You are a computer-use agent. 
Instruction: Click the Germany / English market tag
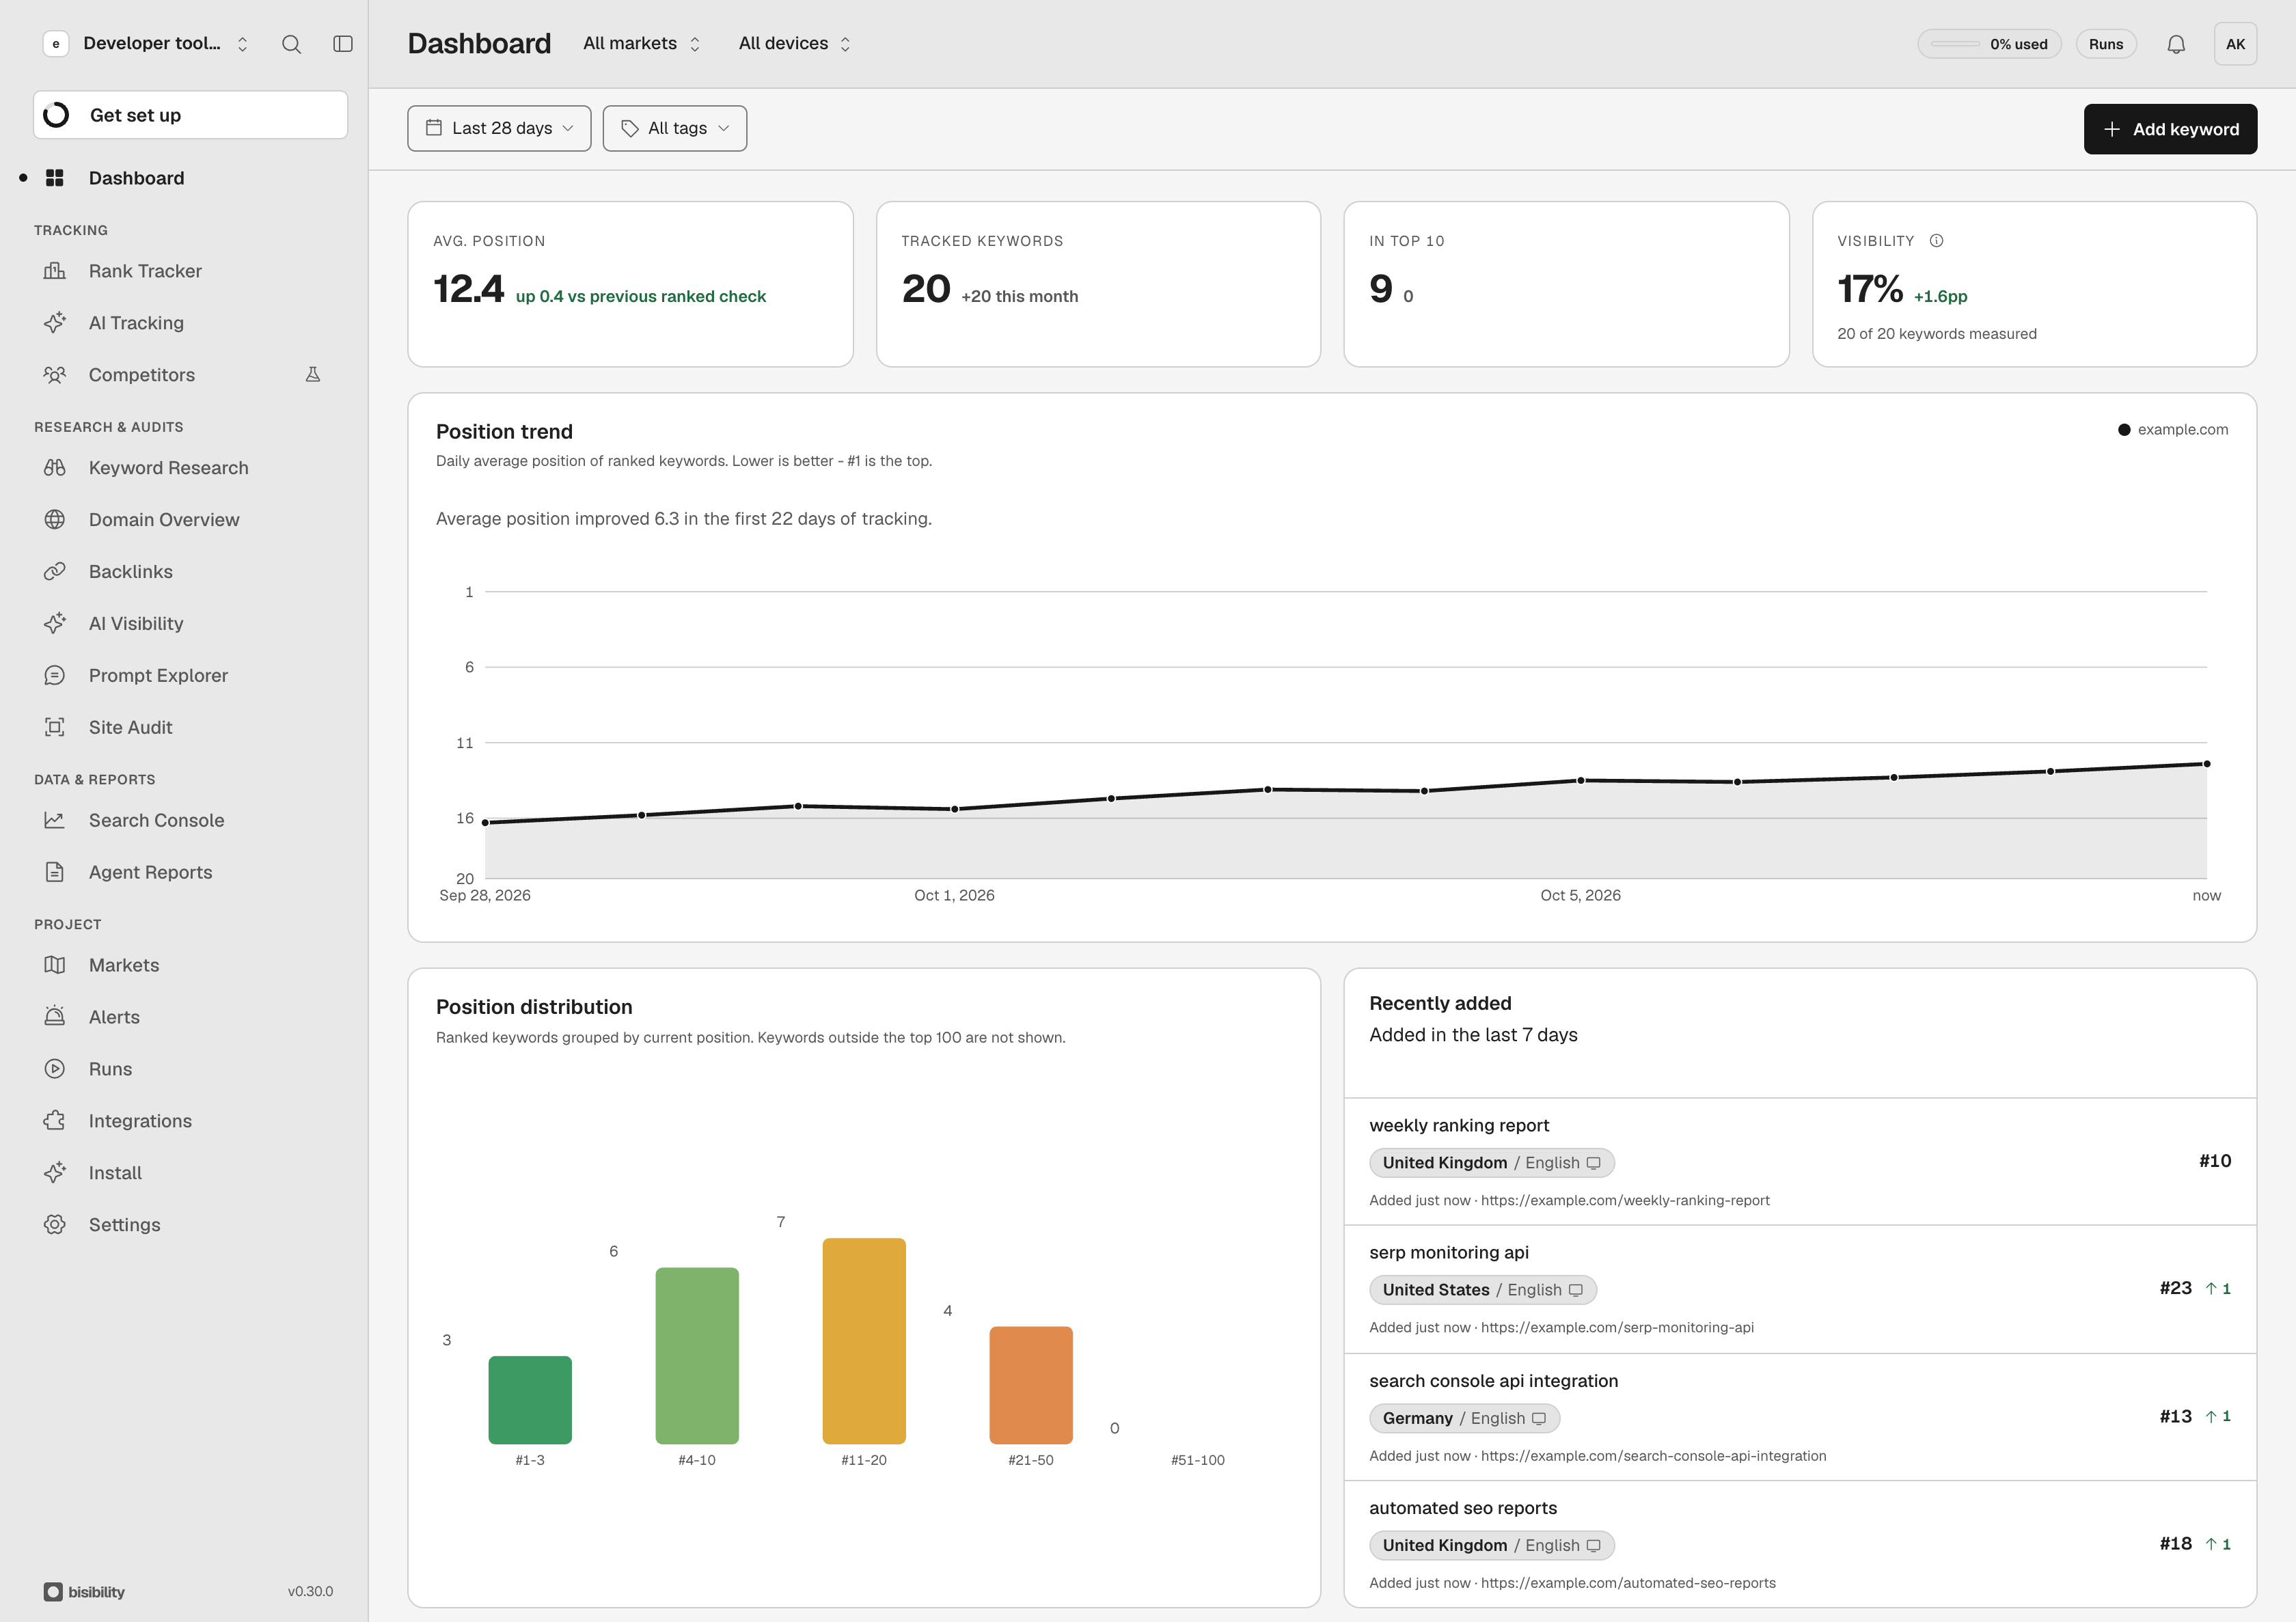1464,1418
